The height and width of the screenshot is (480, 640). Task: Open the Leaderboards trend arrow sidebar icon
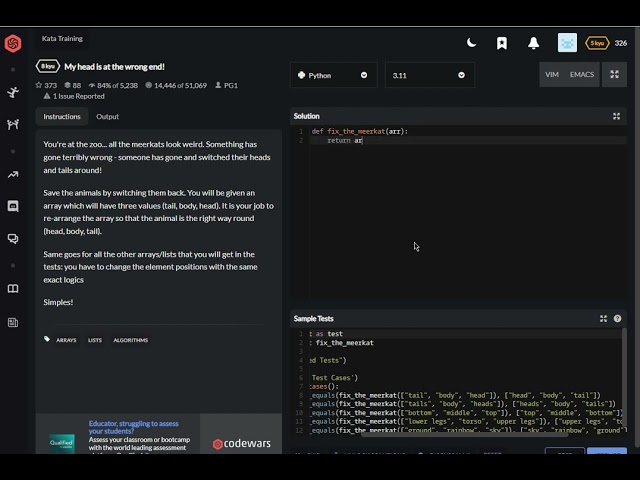click(x=13, y=175)
